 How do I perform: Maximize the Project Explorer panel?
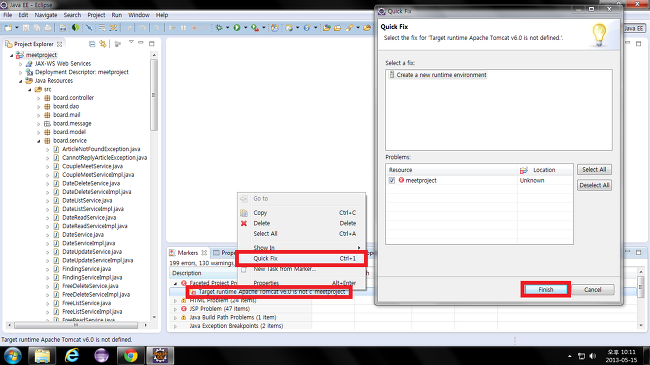pos(152,43)
